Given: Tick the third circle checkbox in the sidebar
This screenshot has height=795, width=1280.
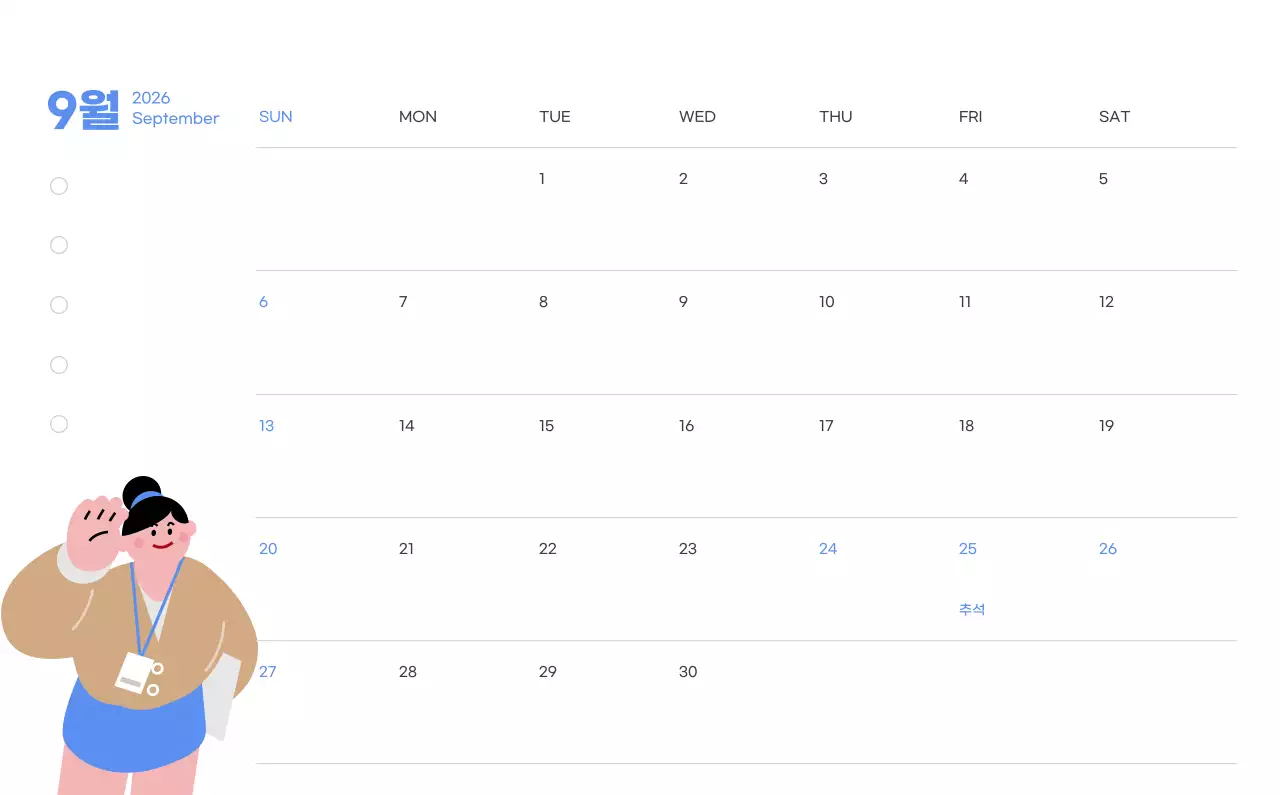Looking at the screenshot, I should point(59,305).
